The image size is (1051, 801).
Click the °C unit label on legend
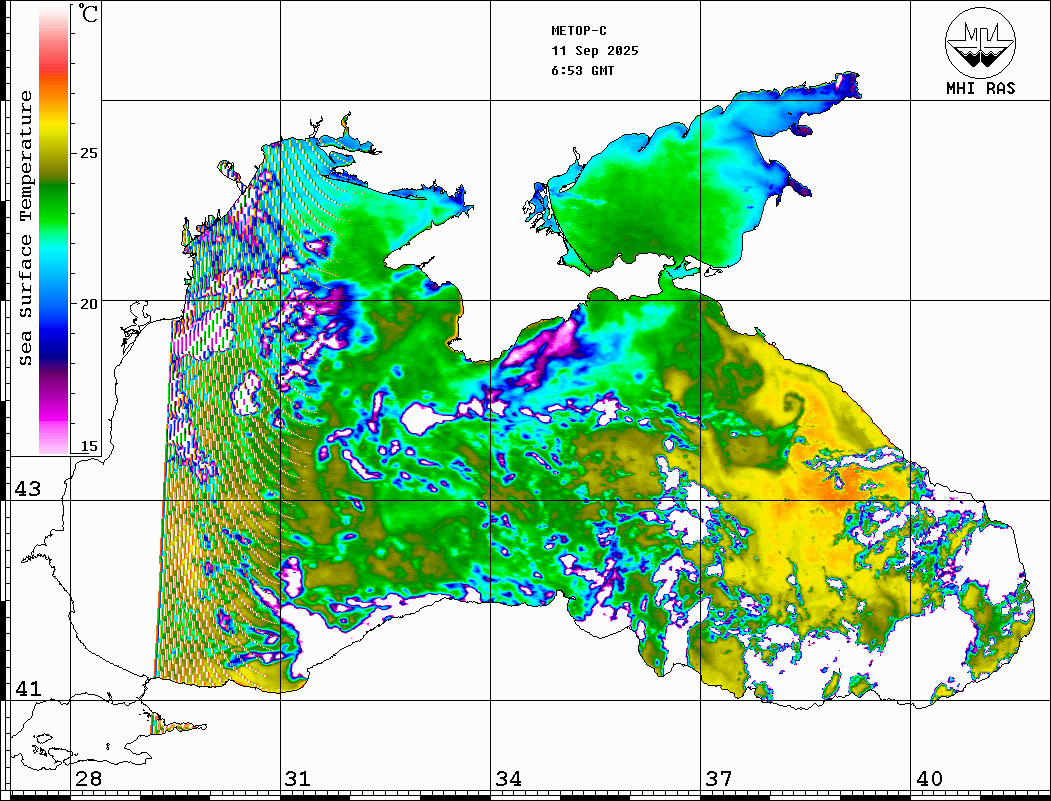tap(89, 14)
